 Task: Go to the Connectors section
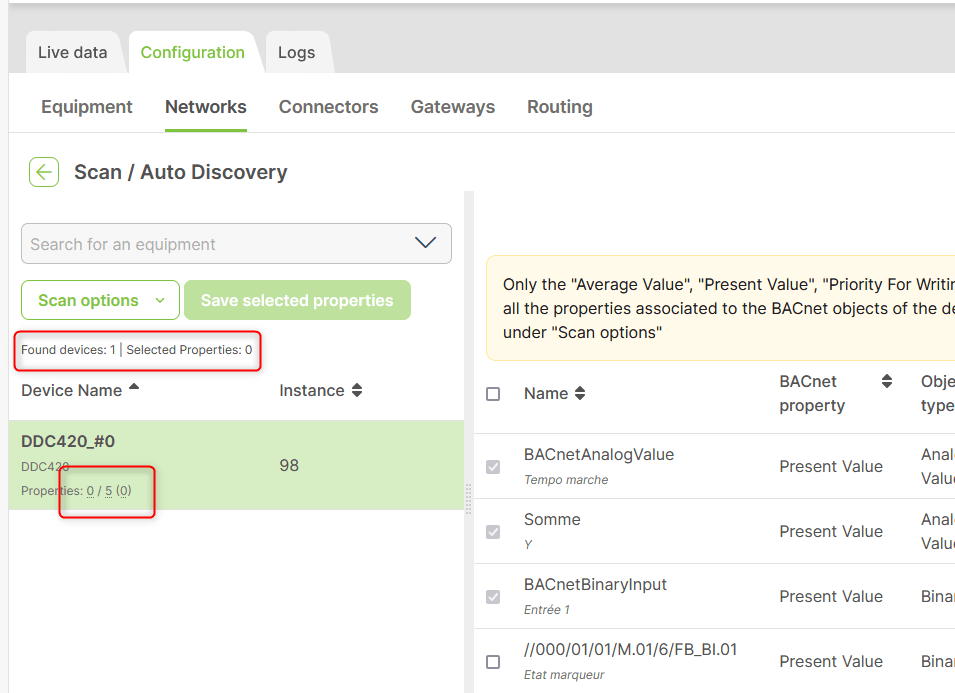328,107
